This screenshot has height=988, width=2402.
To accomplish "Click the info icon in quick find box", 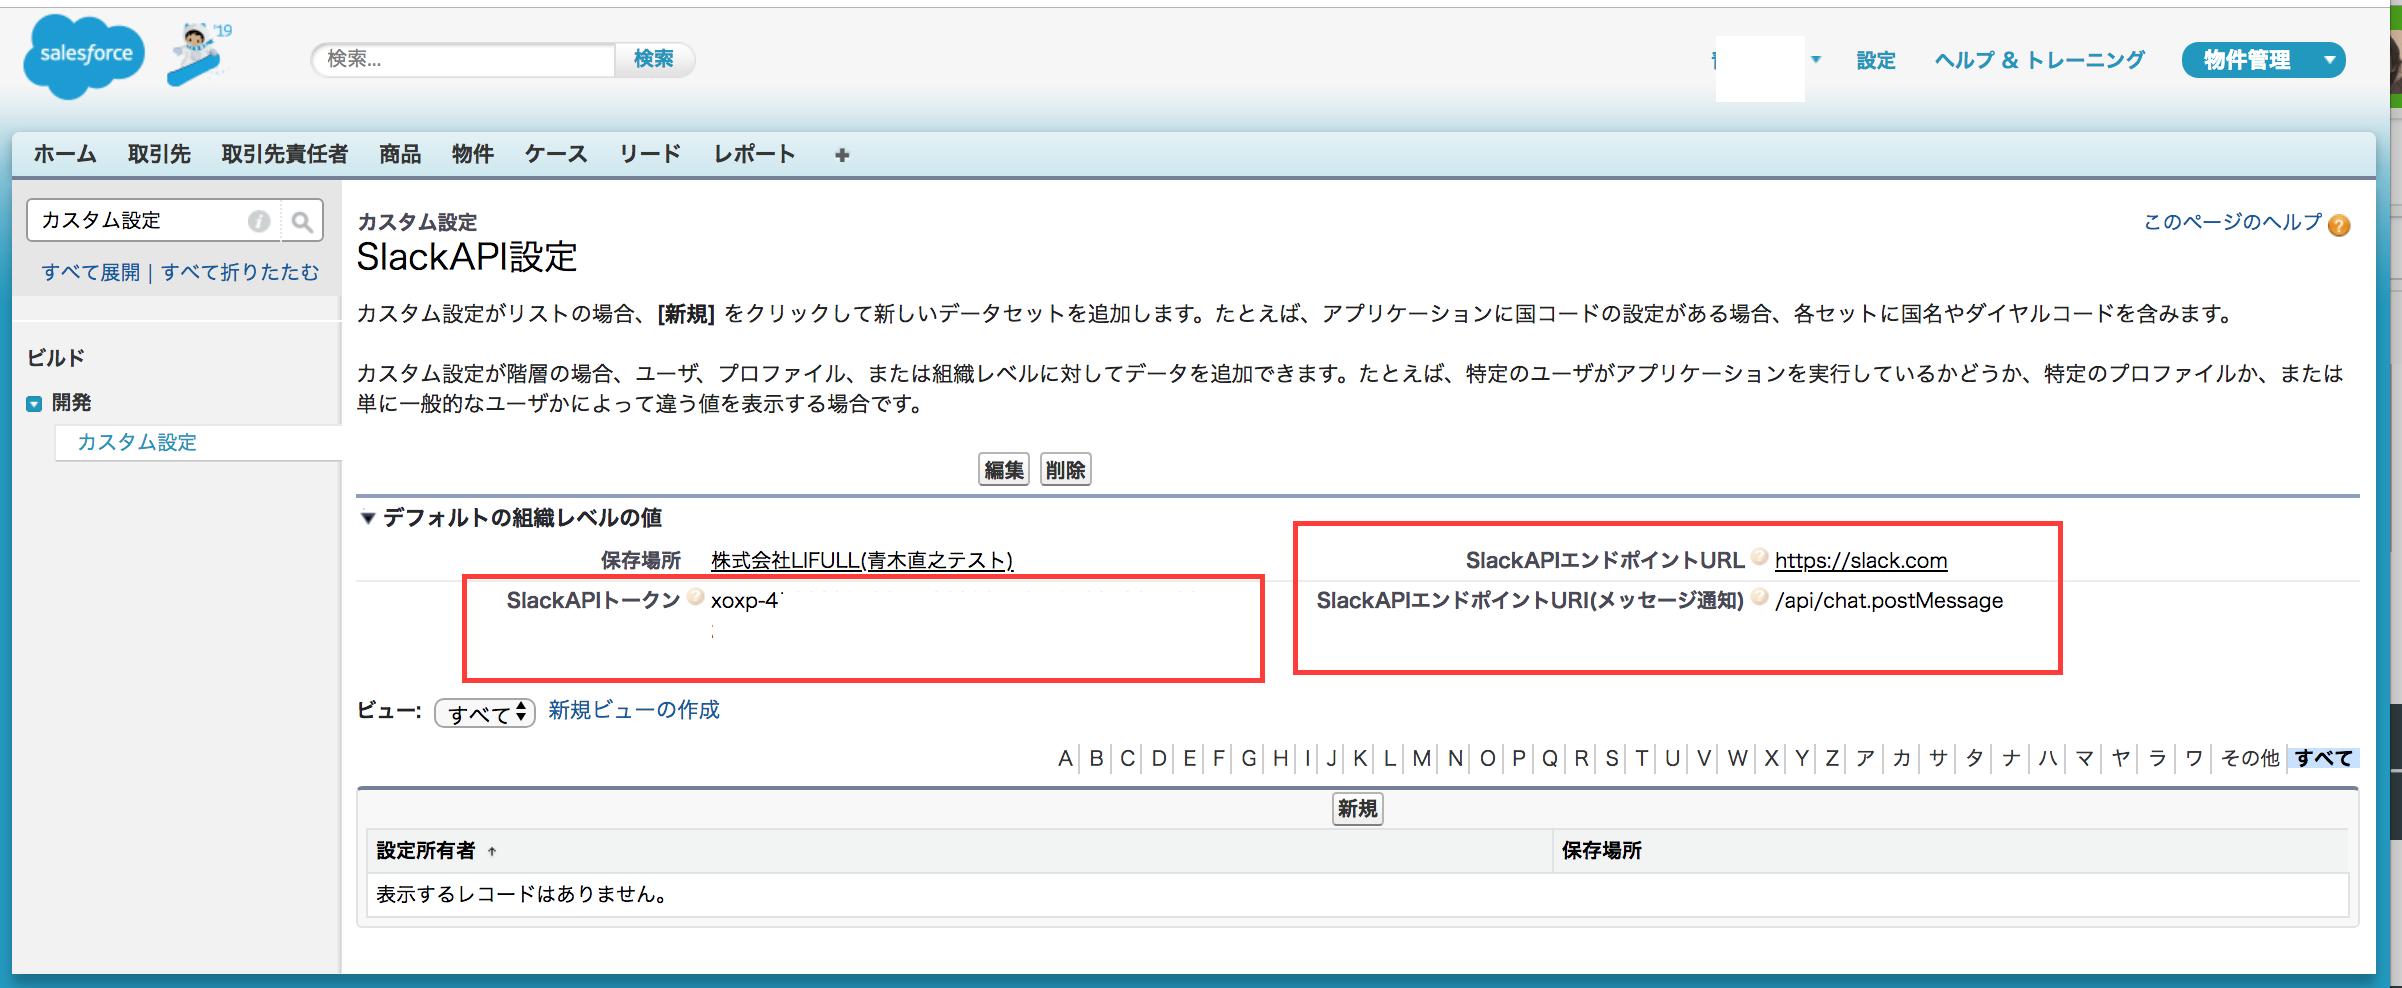I will (259, 221).
